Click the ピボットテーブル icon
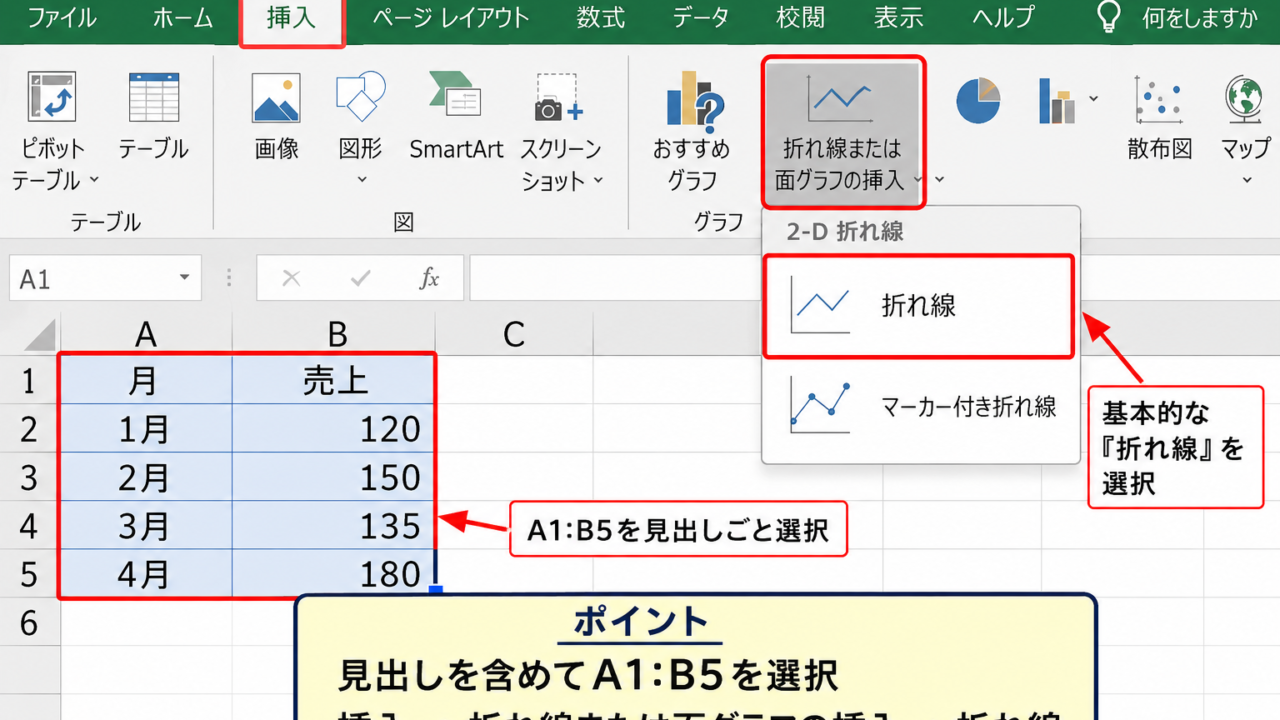 tap(52, 98)
